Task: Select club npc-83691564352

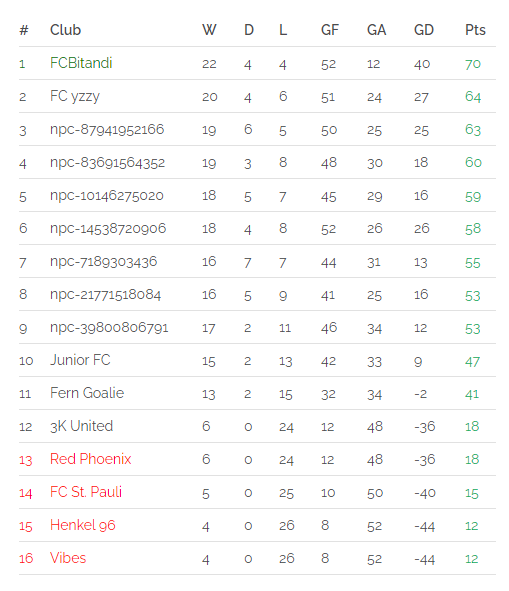Action: [107, 162]
